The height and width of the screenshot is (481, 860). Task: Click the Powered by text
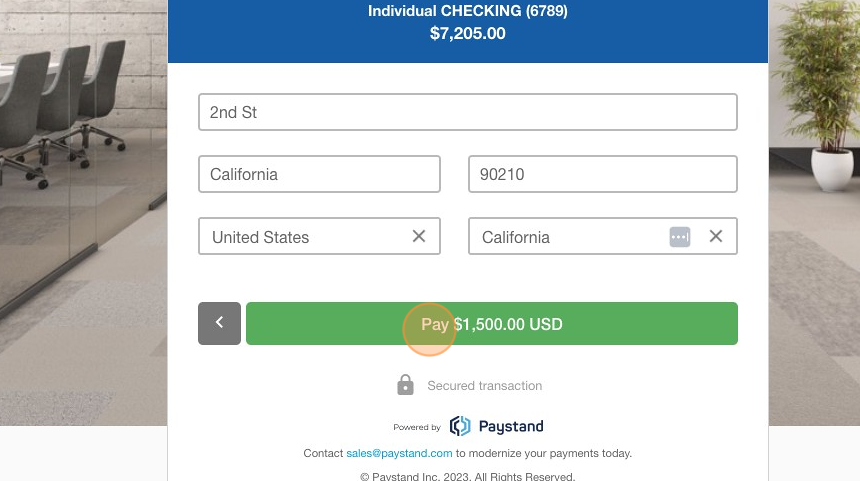pos(417,427)
